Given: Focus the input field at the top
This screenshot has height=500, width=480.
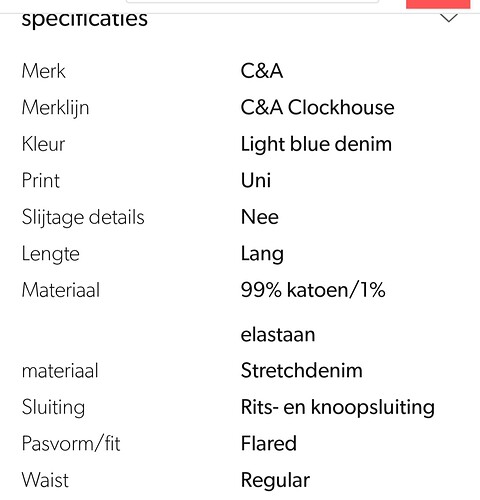Looking at the screenshot, I should click(x=252, y=1).
